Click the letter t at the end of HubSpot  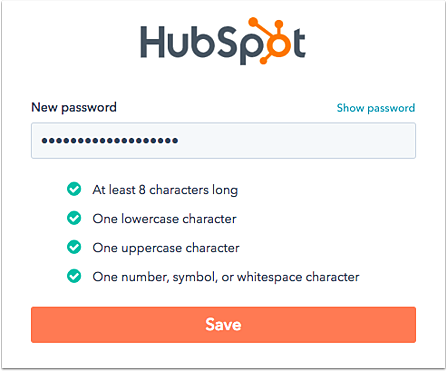point(299,43)
